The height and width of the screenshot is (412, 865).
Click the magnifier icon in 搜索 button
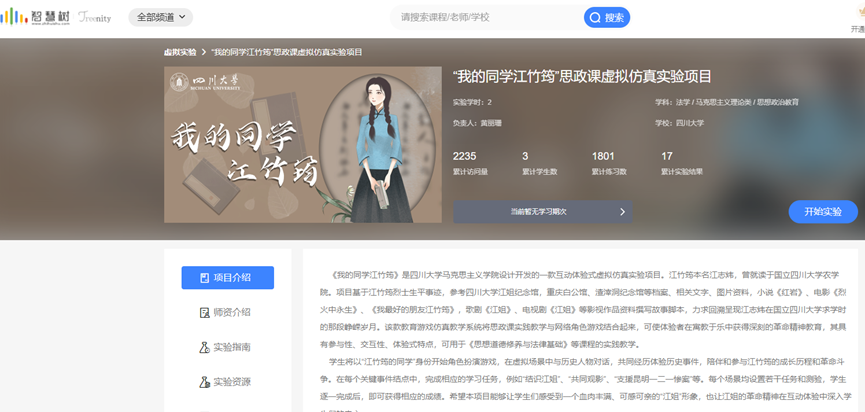[596, 17]
